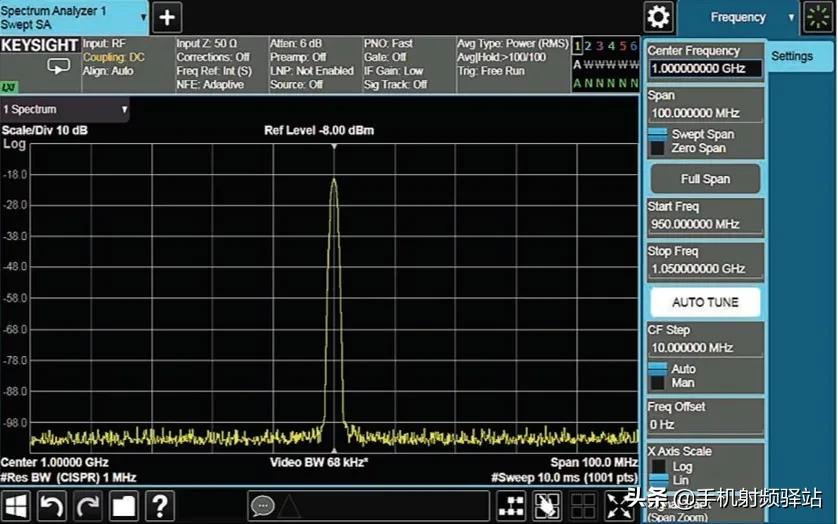This screenshot has height=524, width=838.
Task: Click the Center Frequency value field
Action: tap(705, 69)
